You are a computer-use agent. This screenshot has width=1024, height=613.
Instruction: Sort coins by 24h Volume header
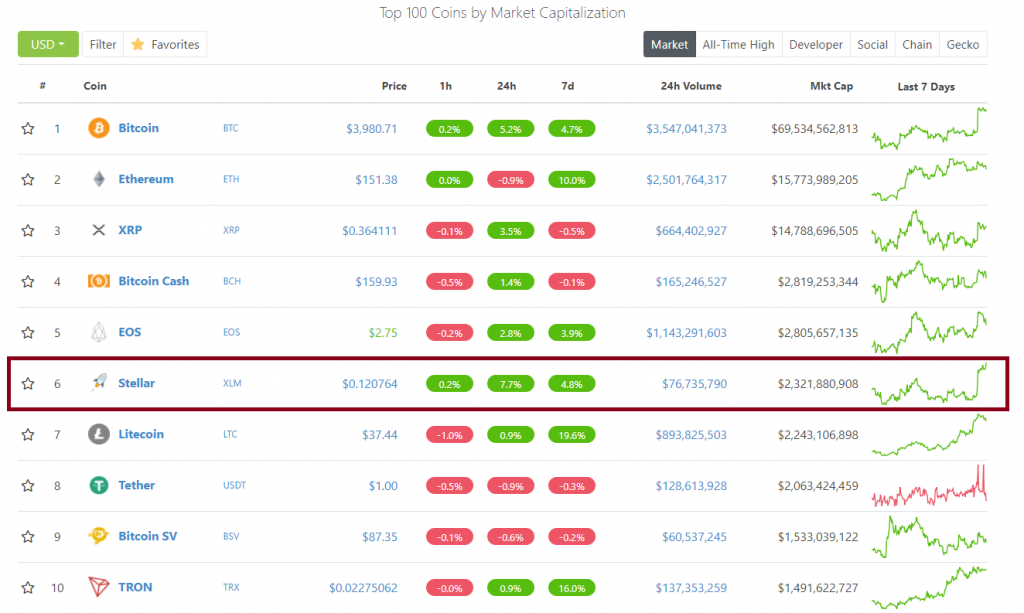click(x=690, y=86)
